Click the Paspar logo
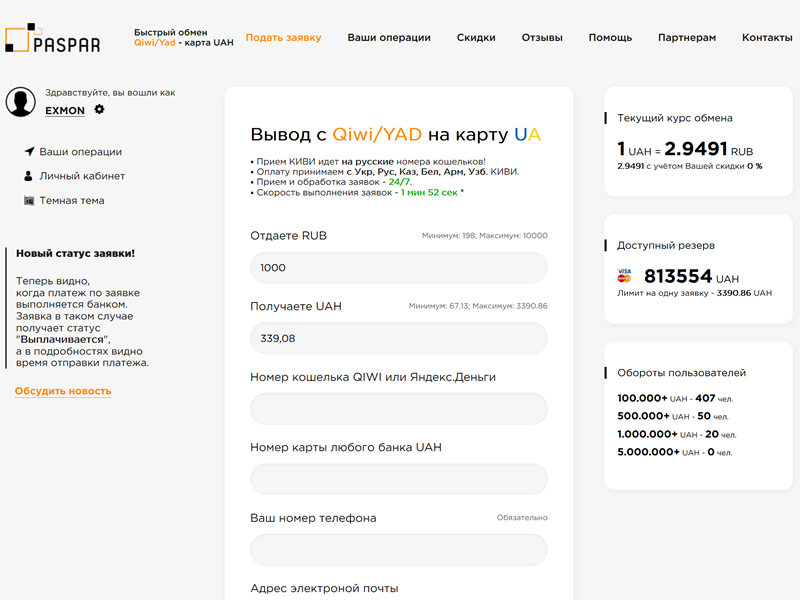This screenshot has width=800, height=600. (x=53, y=38)
